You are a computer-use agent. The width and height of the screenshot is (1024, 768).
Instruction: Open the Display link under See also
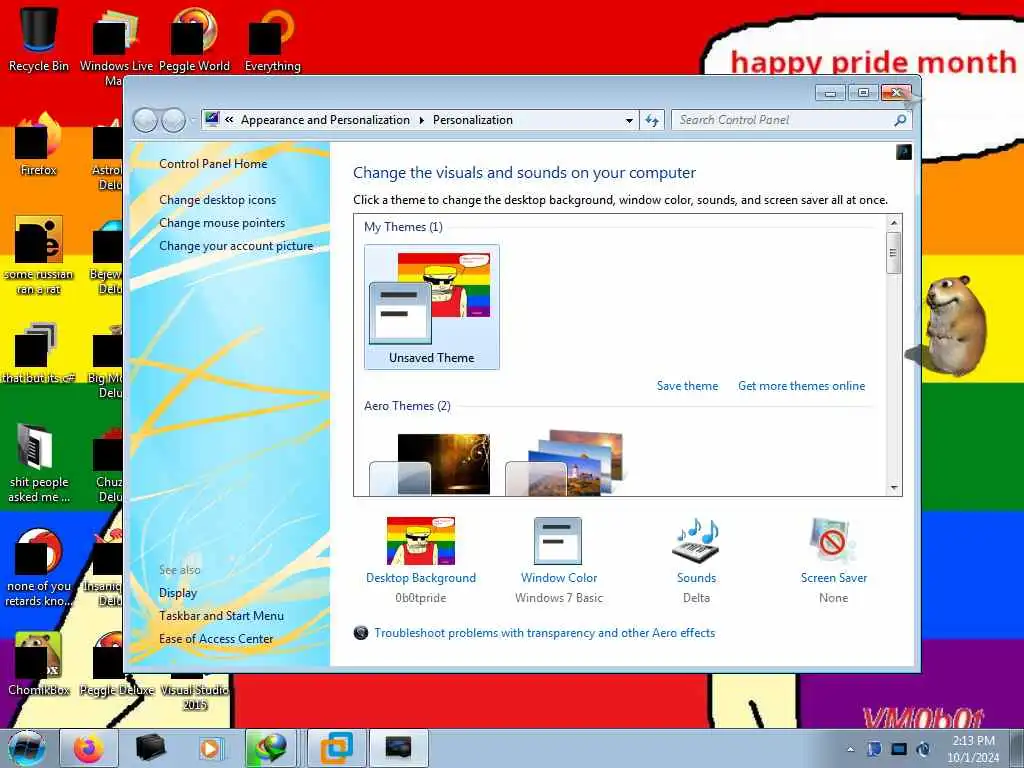point(178,593)
